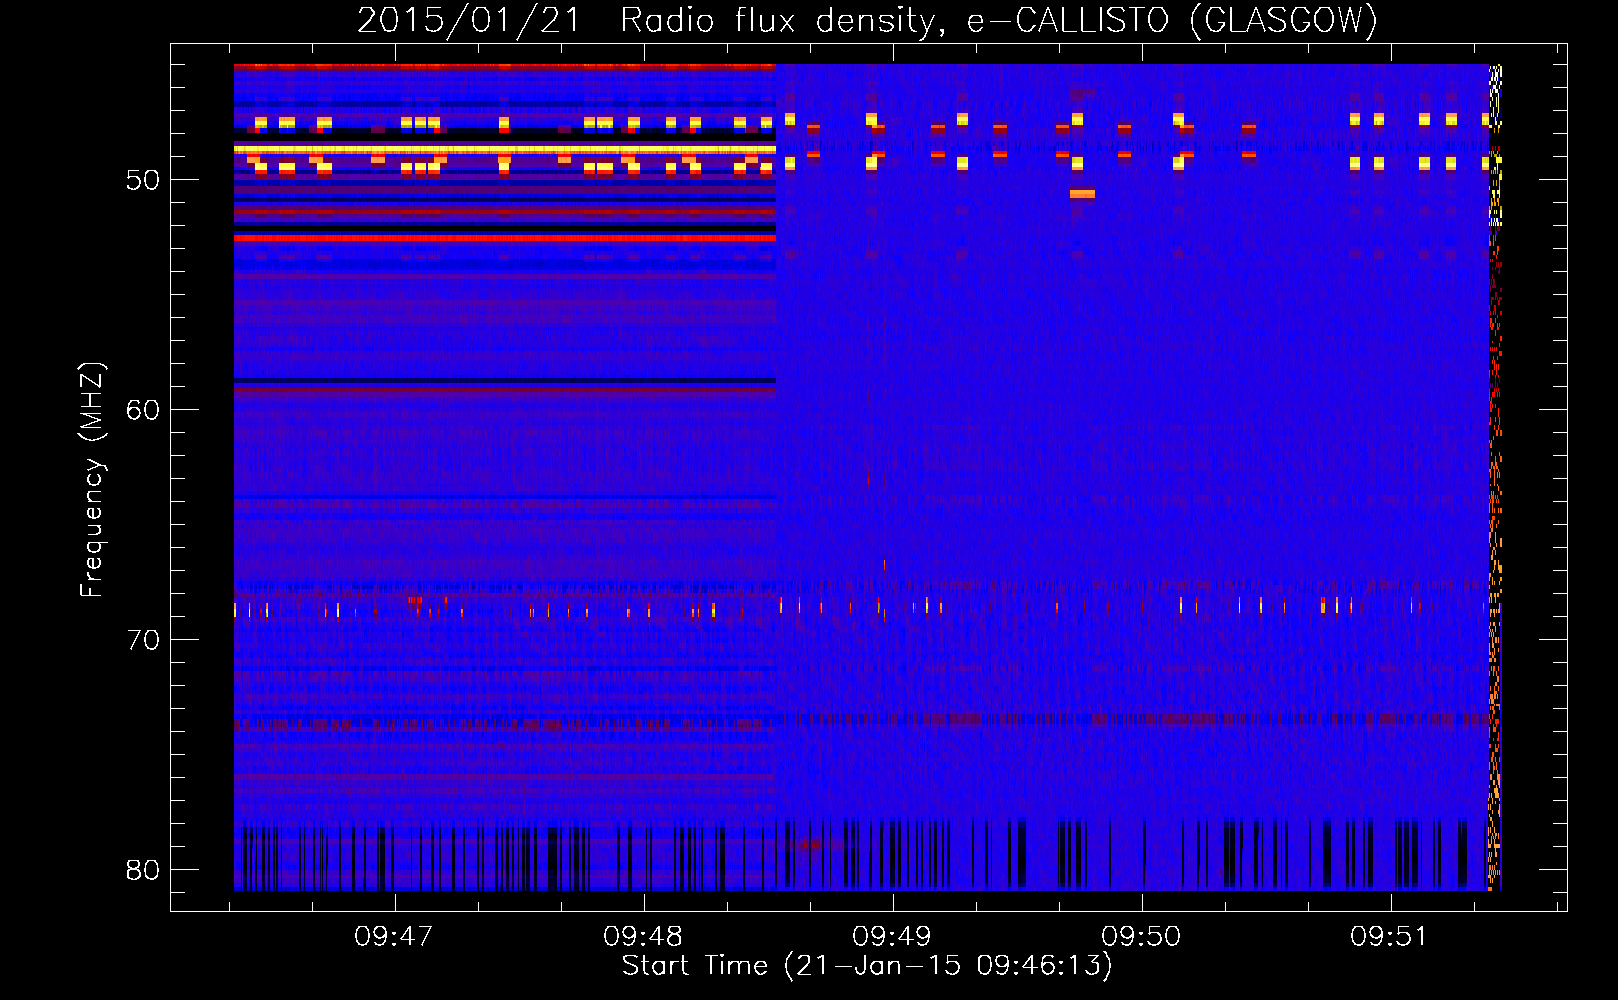Click the orange burst below 50 MHz near 09:49:45

click(1082, 194)
